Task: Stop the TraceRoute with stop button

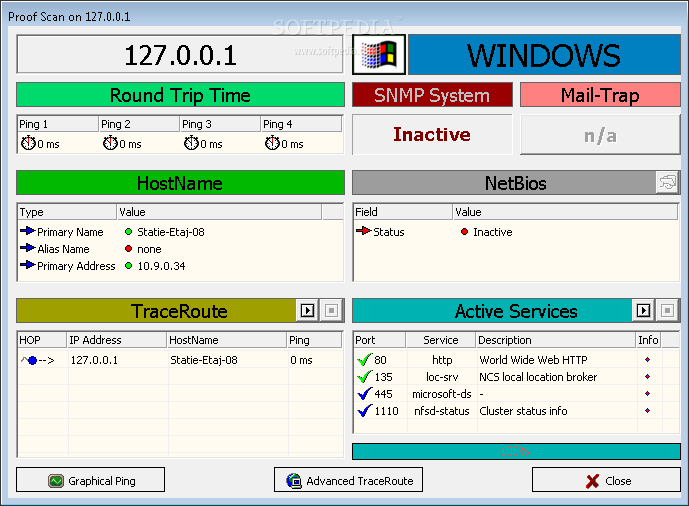Action: [331, 311]
